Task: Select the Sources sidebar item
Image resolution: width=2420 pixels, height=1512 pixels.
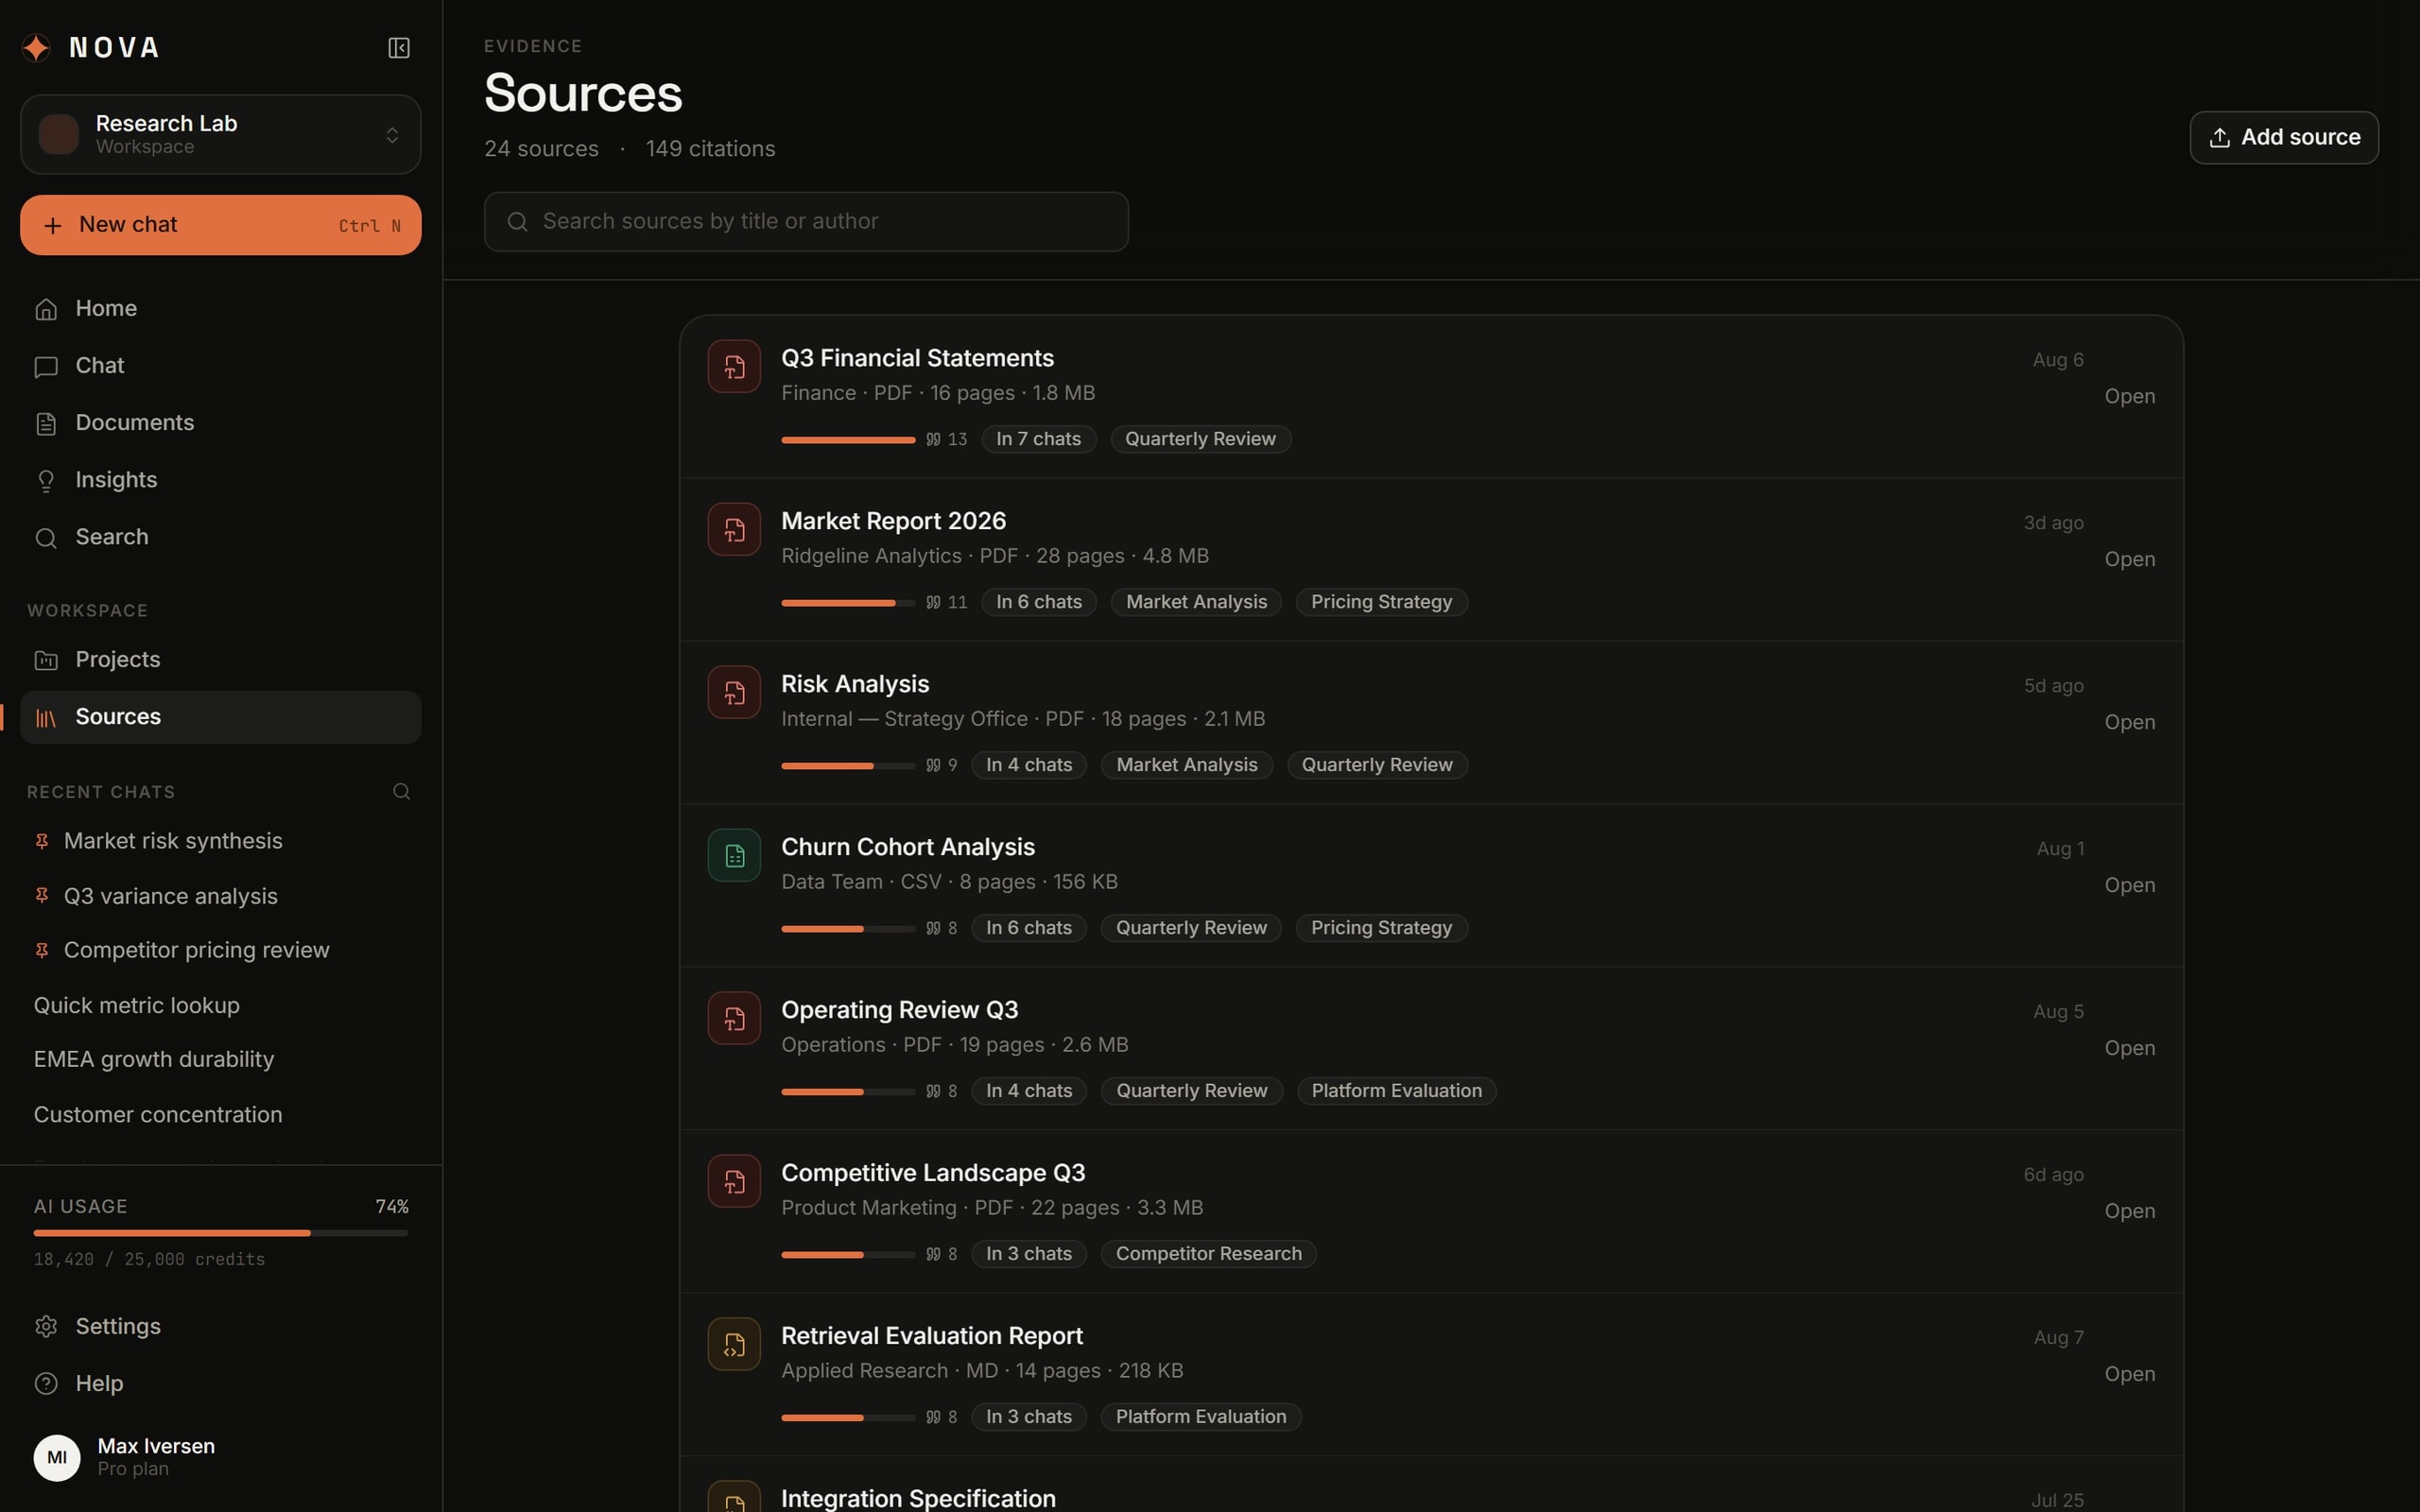Action: click(x=220, y=717)
